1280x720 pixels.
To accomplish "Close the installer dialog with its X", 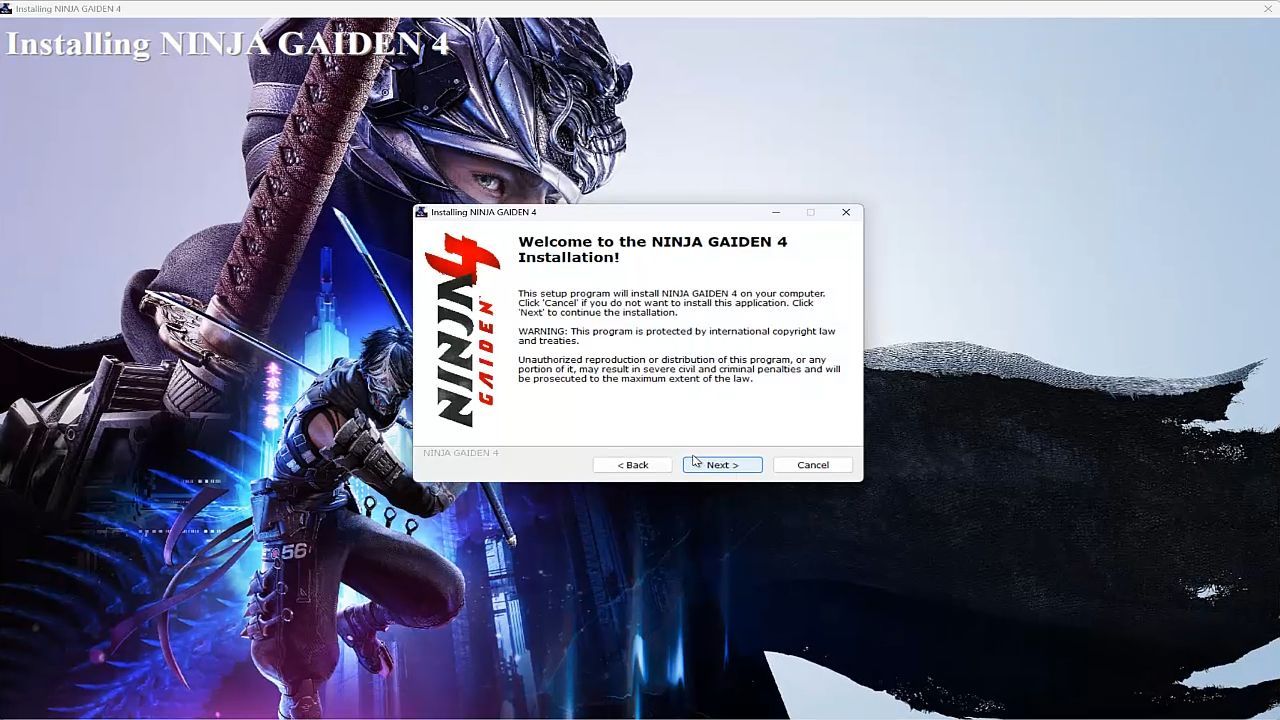I will click(x=846, y=212).
